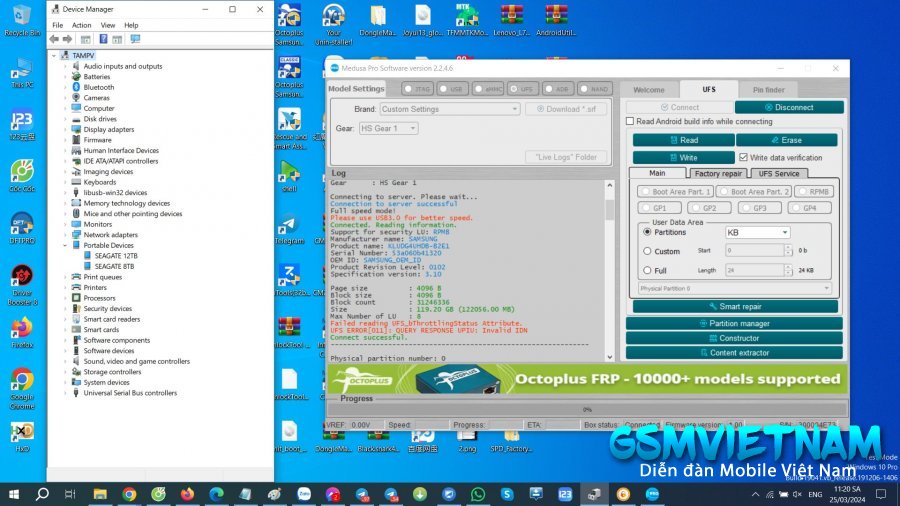The width and height of the screenshot is (900, 506).
Task: Click the Erase button in Medusa
Action: (786, 140)
